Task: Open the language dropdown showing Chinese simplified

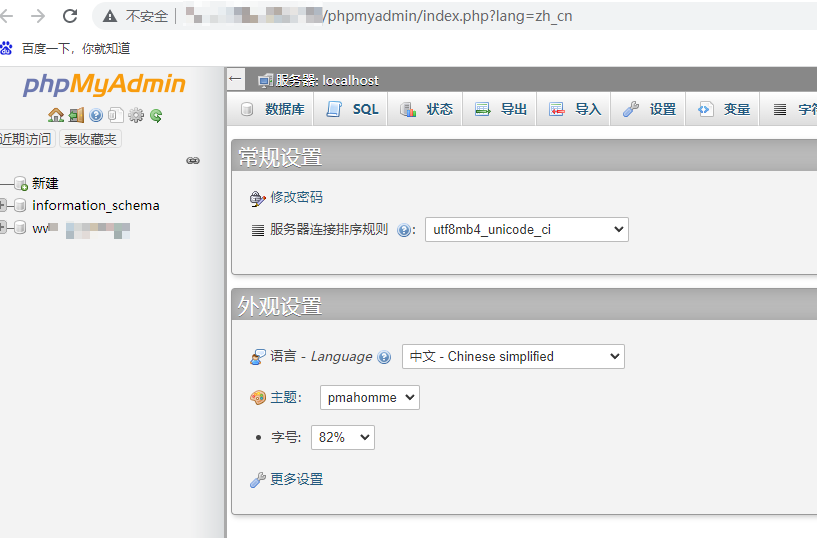Action: pos(513,357)
